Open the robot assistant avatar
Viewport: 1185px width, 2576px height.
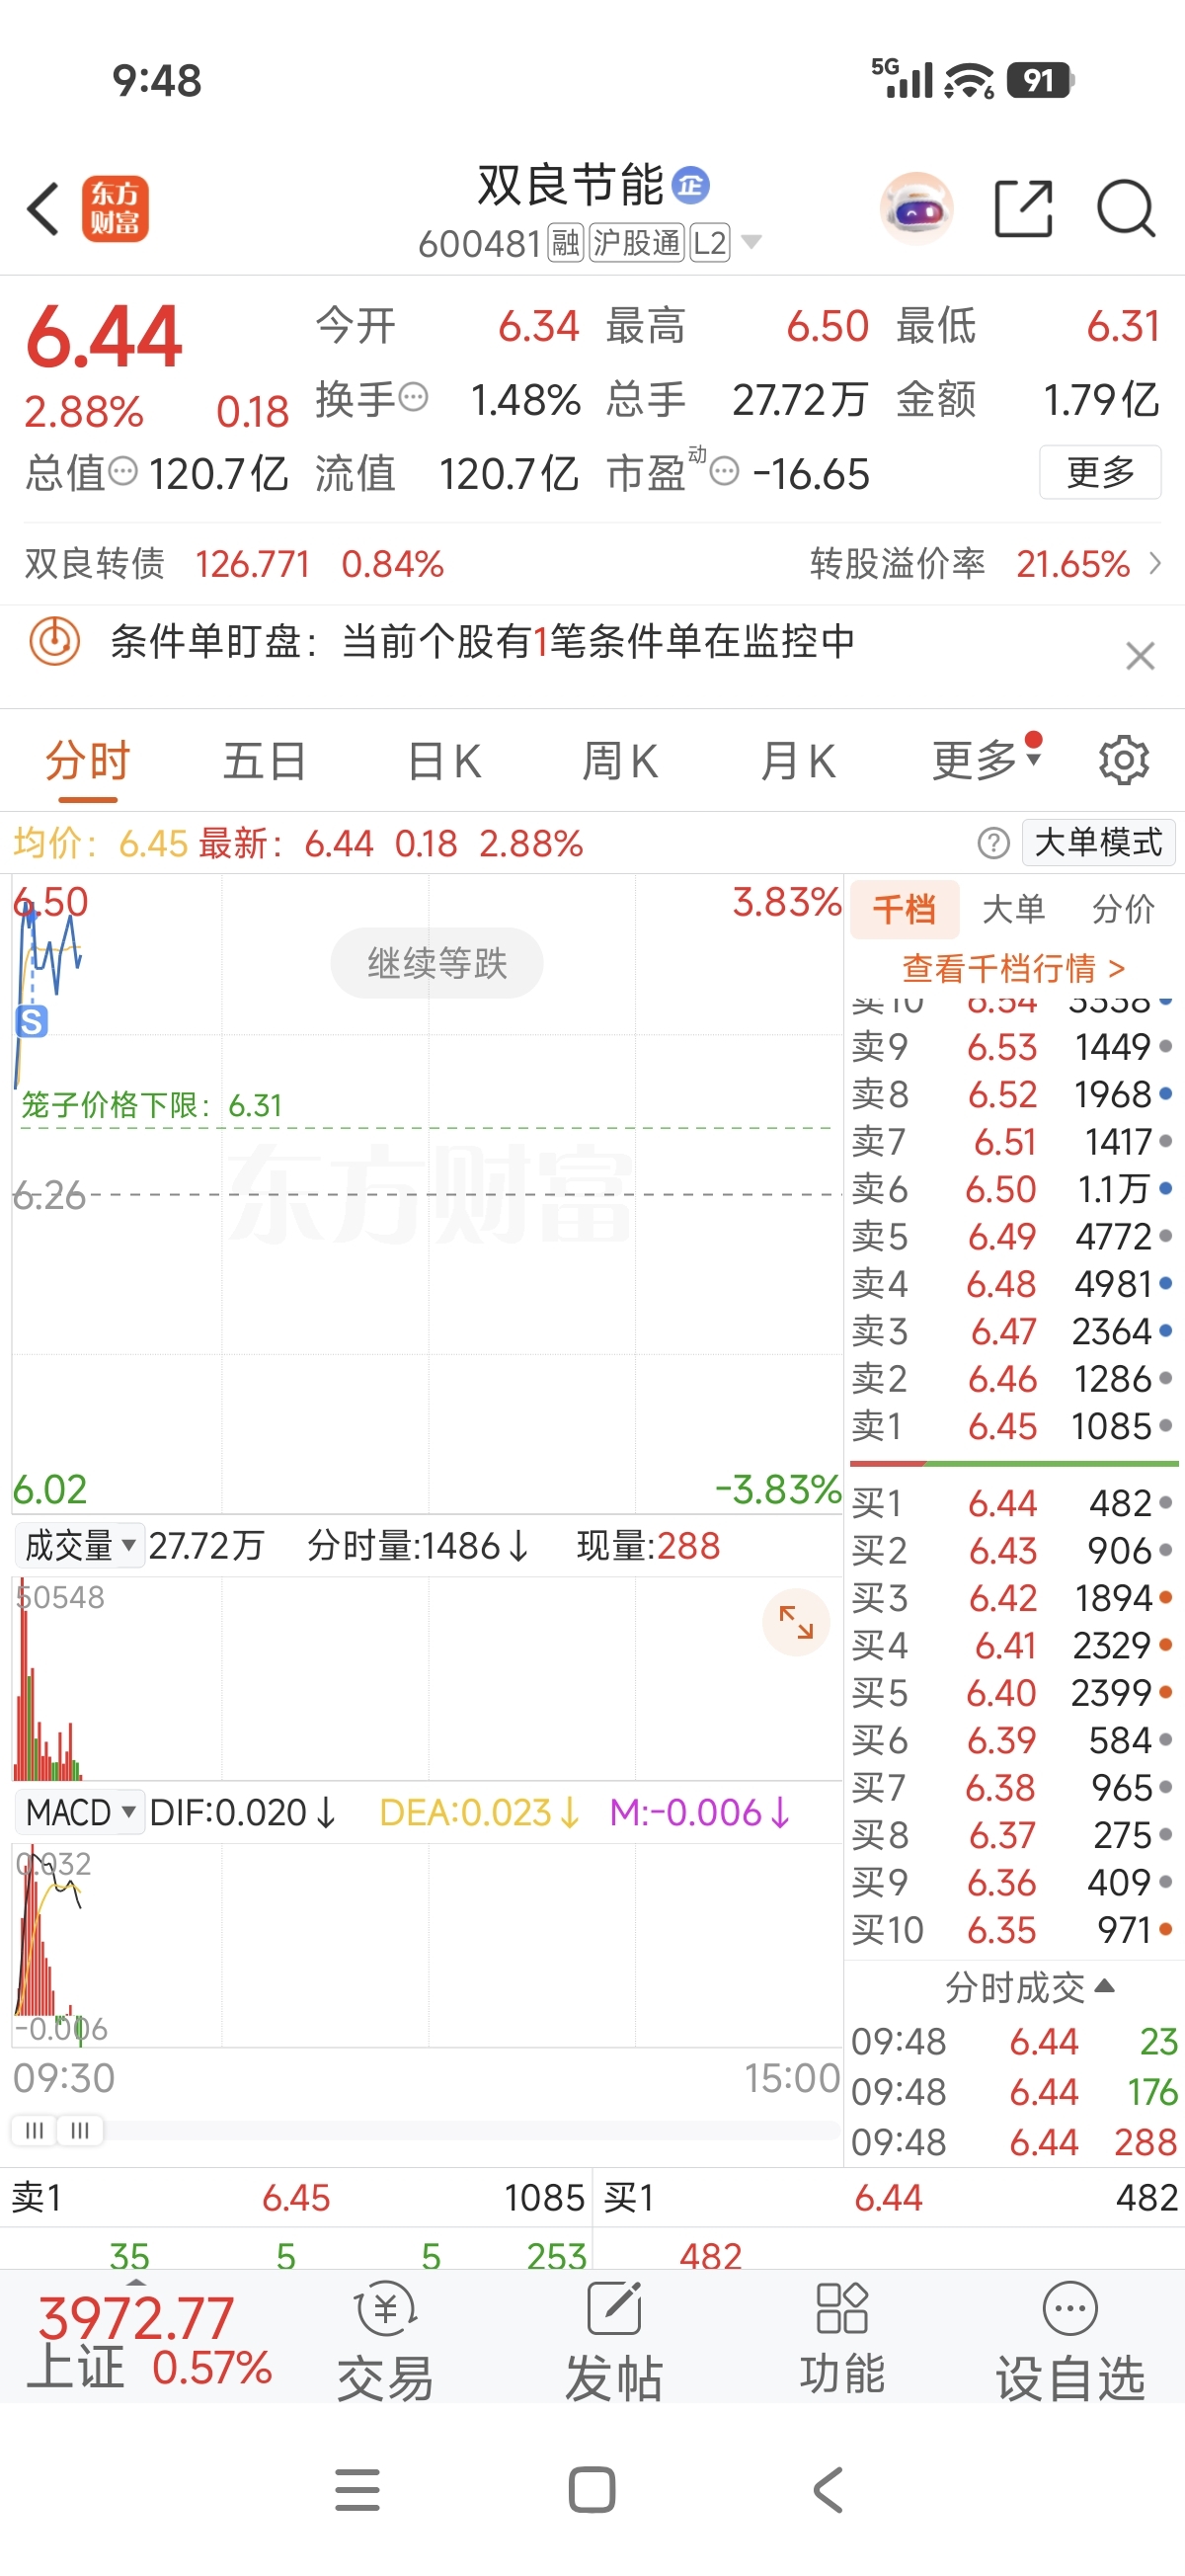coord(916,209)
